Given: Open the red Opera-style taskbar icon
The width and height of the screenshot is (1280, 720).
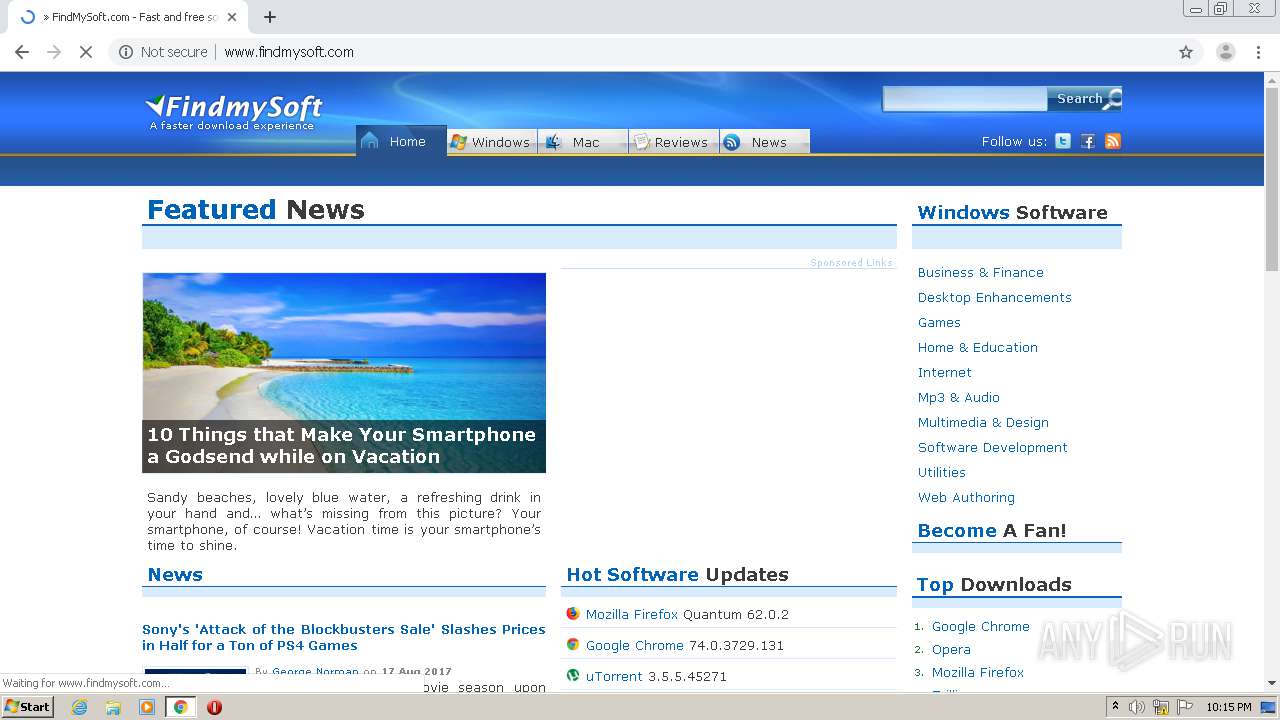Looking at the screenshot, I should pyautogui.click(x=214, y=707).
